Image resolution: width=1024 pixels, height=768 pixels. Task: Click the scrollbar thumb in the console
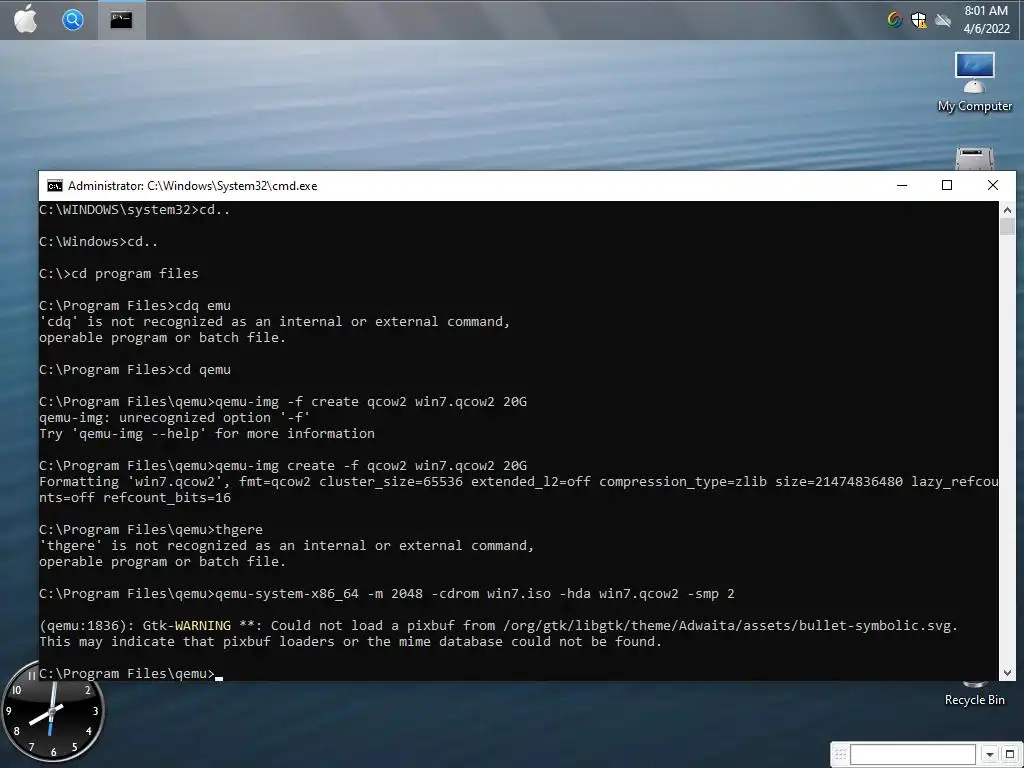1007,227
